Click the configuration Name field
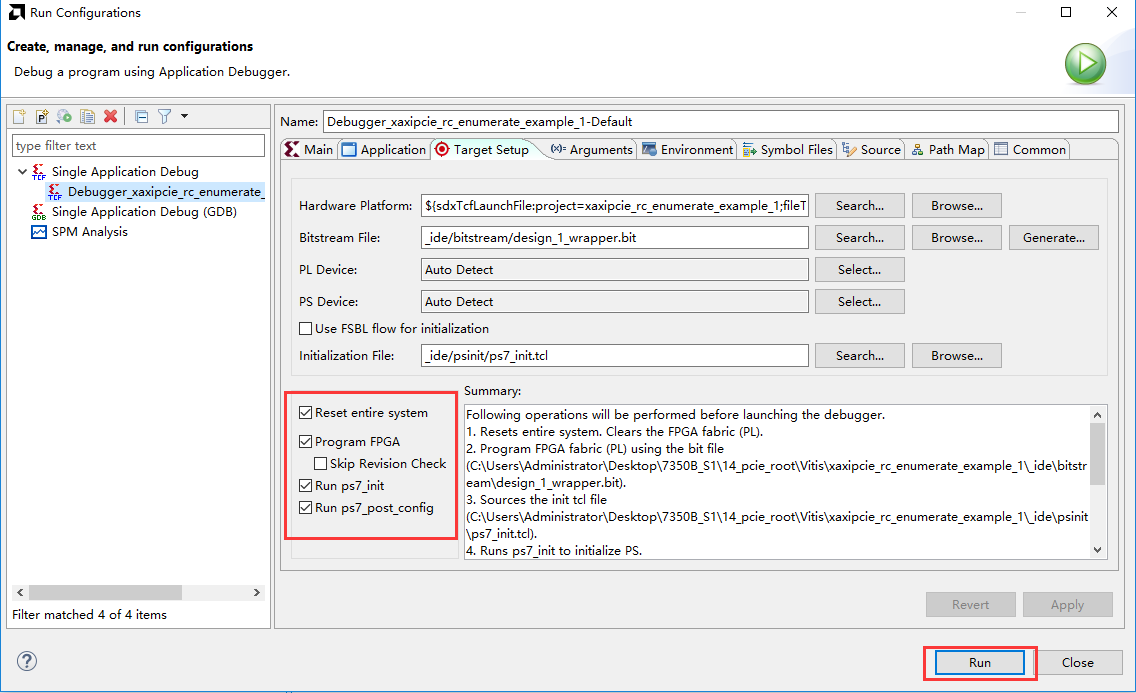The image size is (1136, 693). tap(720, 122)
